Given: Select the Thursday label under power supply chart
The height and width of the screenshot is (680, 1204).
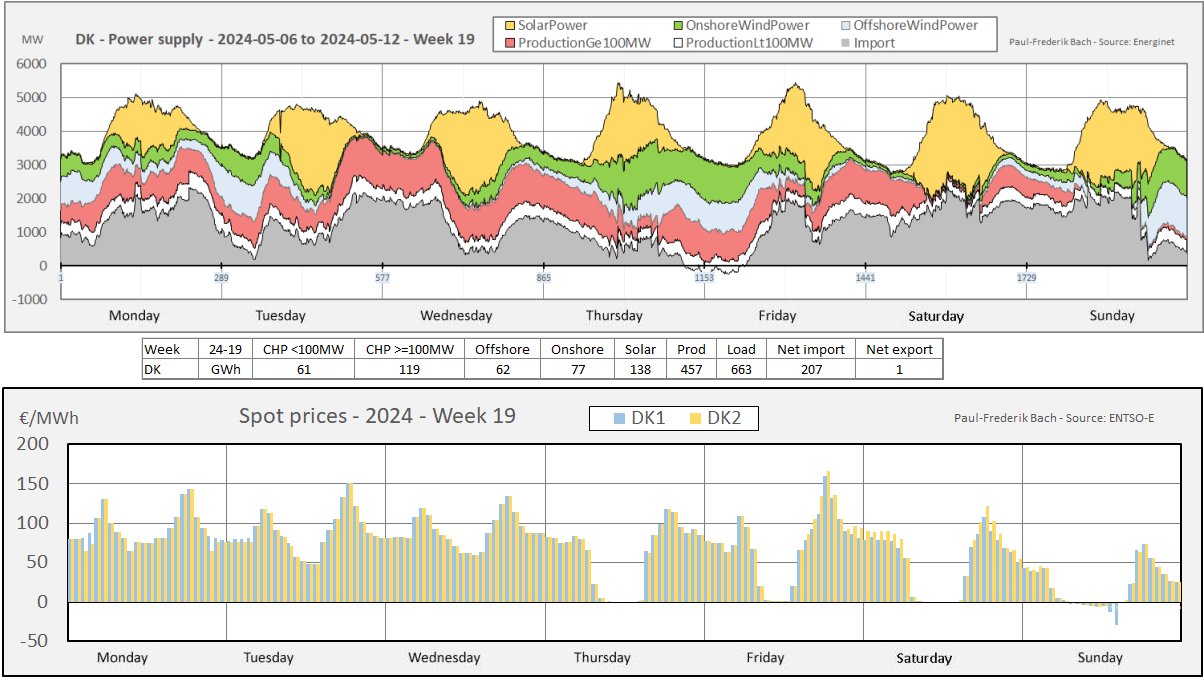Looking at the screenshot, I should click(x=614, y=315).
